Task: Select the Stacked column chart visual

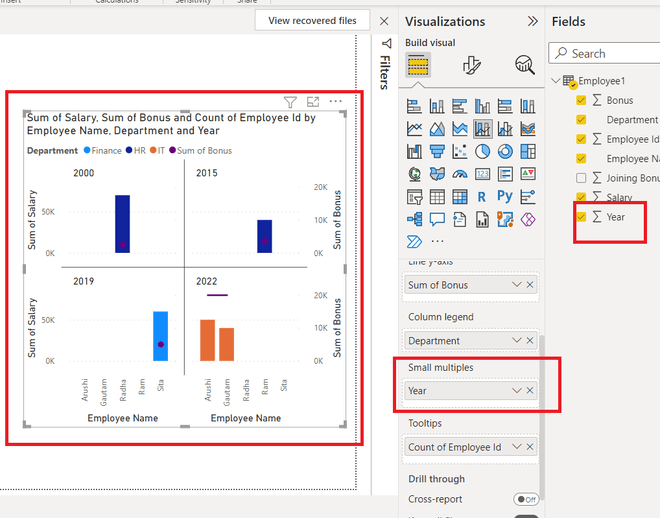Action: 437,106
